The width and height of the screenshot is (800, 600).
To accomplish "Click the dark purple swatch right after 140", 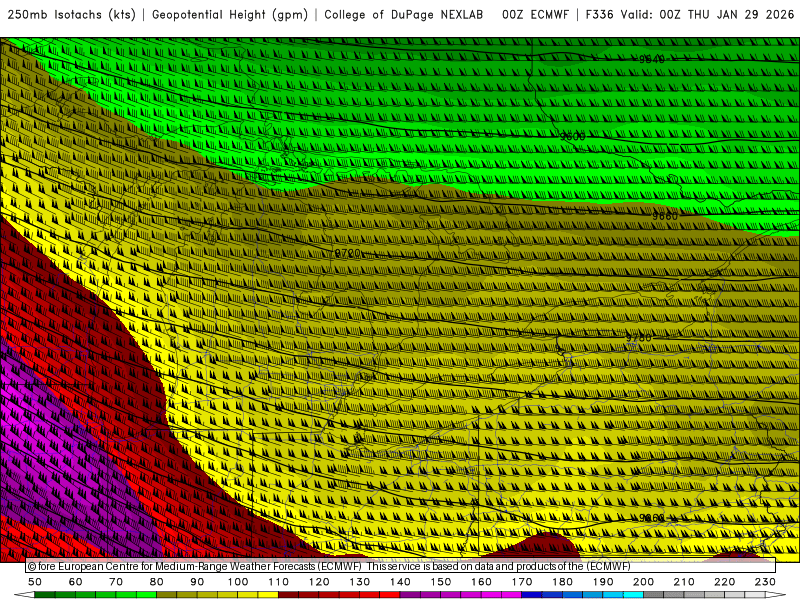I will click(x=410, y=595).
